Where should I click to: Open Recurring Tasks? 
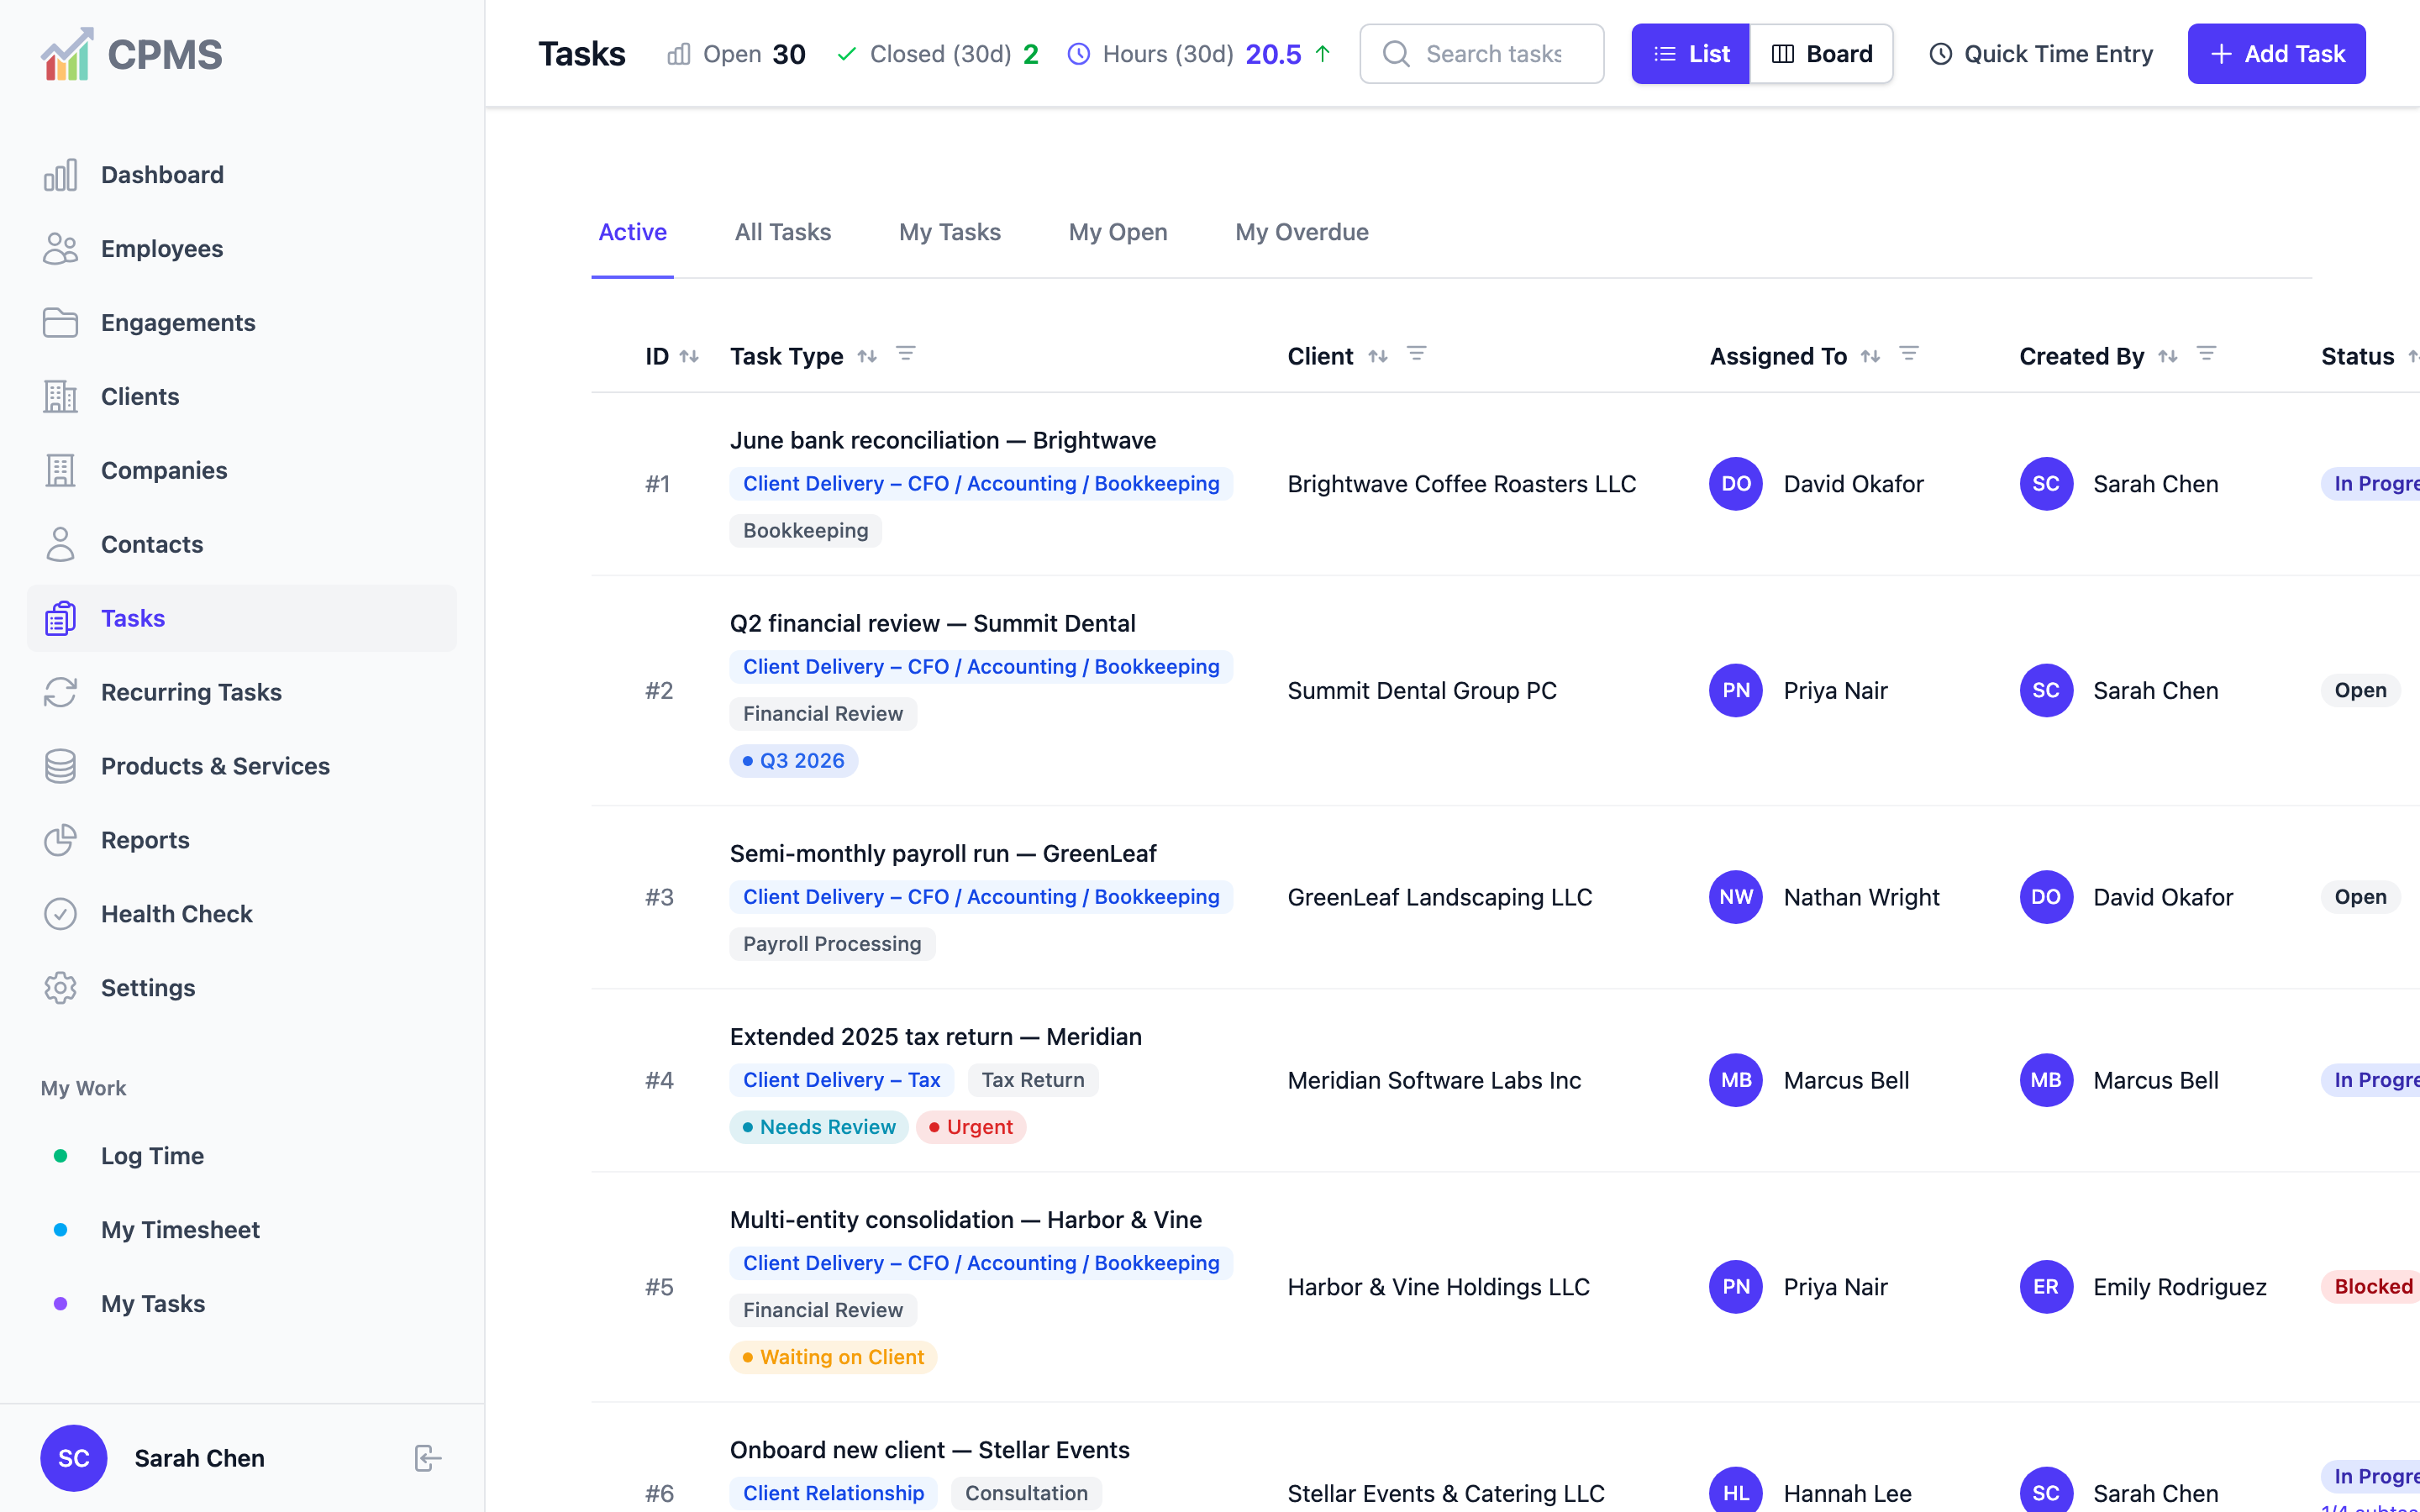pyautogui.click(x=241, y=693)
